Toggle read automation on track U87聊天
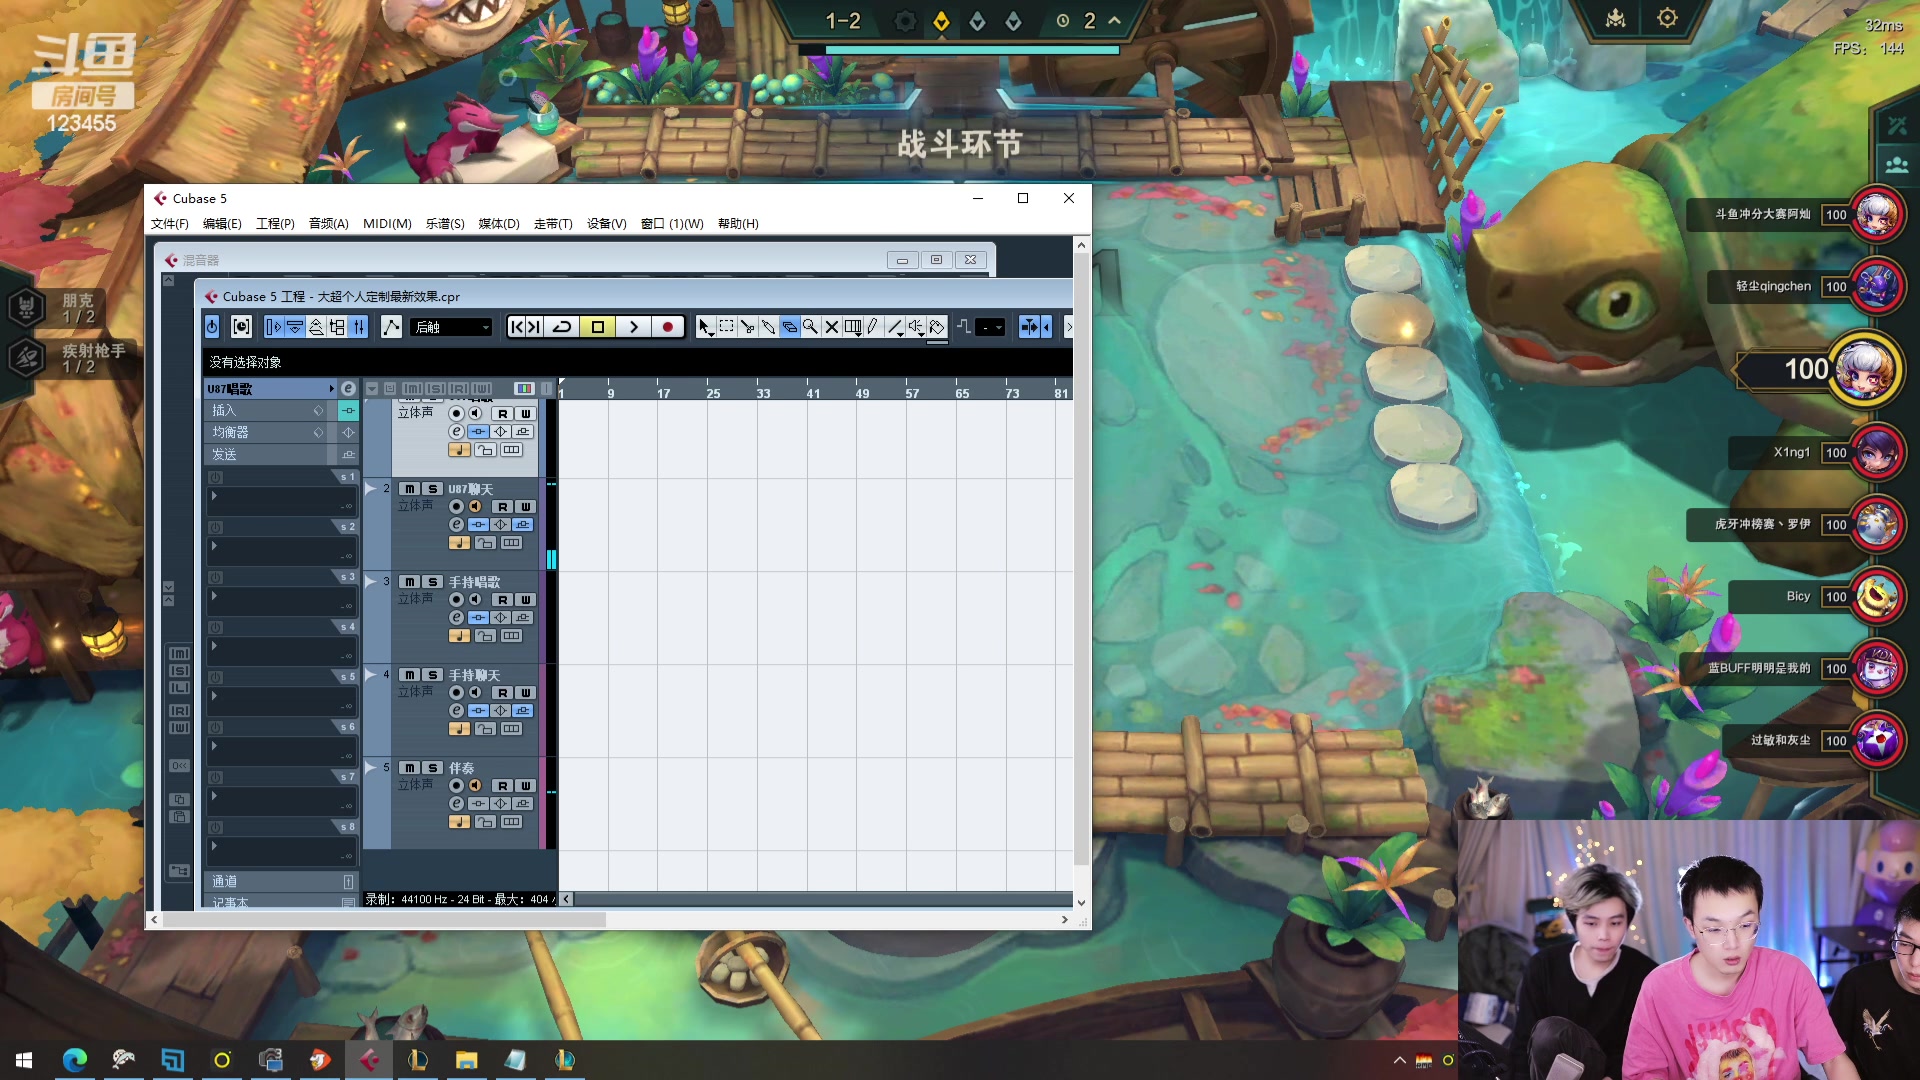 503,507
